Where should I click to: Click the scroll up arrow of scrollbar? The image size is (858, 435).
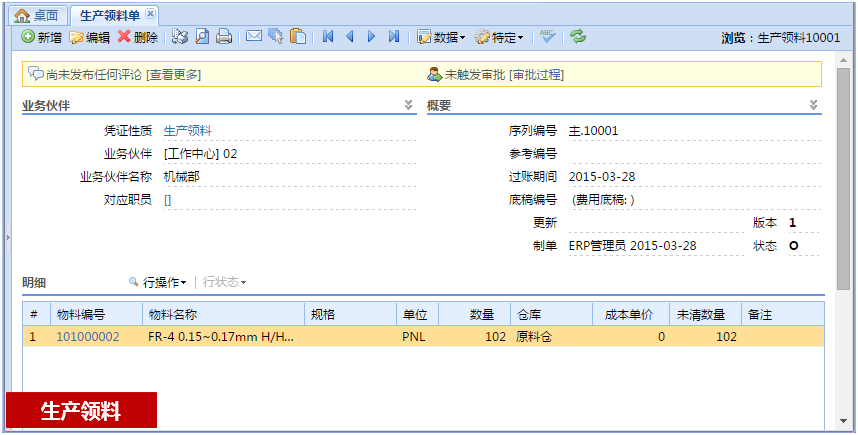pyautogui.click(x=843, y=59)
